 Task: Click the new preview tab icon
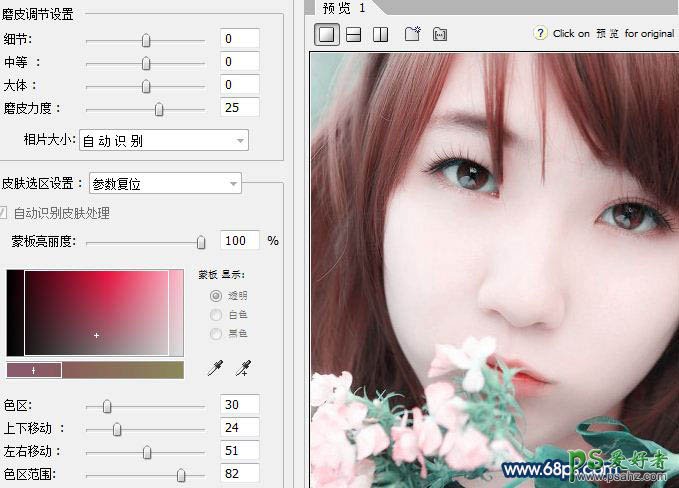pos(411,34)
